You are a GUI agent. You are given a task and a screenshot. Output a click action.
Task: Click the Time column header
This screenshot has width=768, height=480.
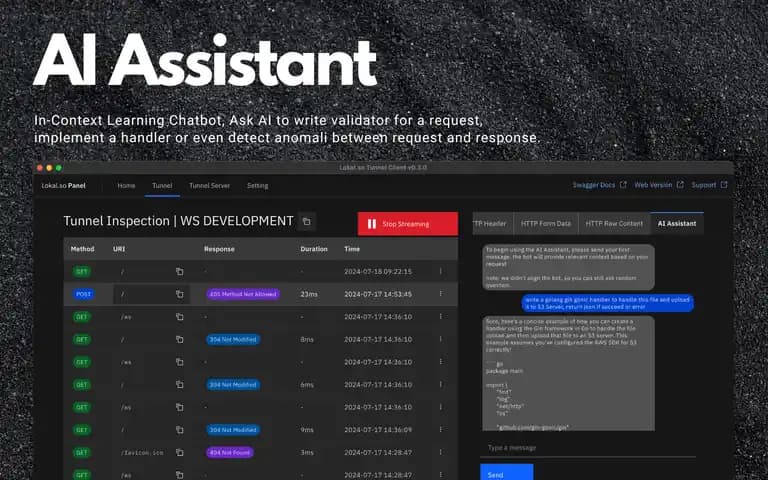pyautogui.click(x=352, y=249)
